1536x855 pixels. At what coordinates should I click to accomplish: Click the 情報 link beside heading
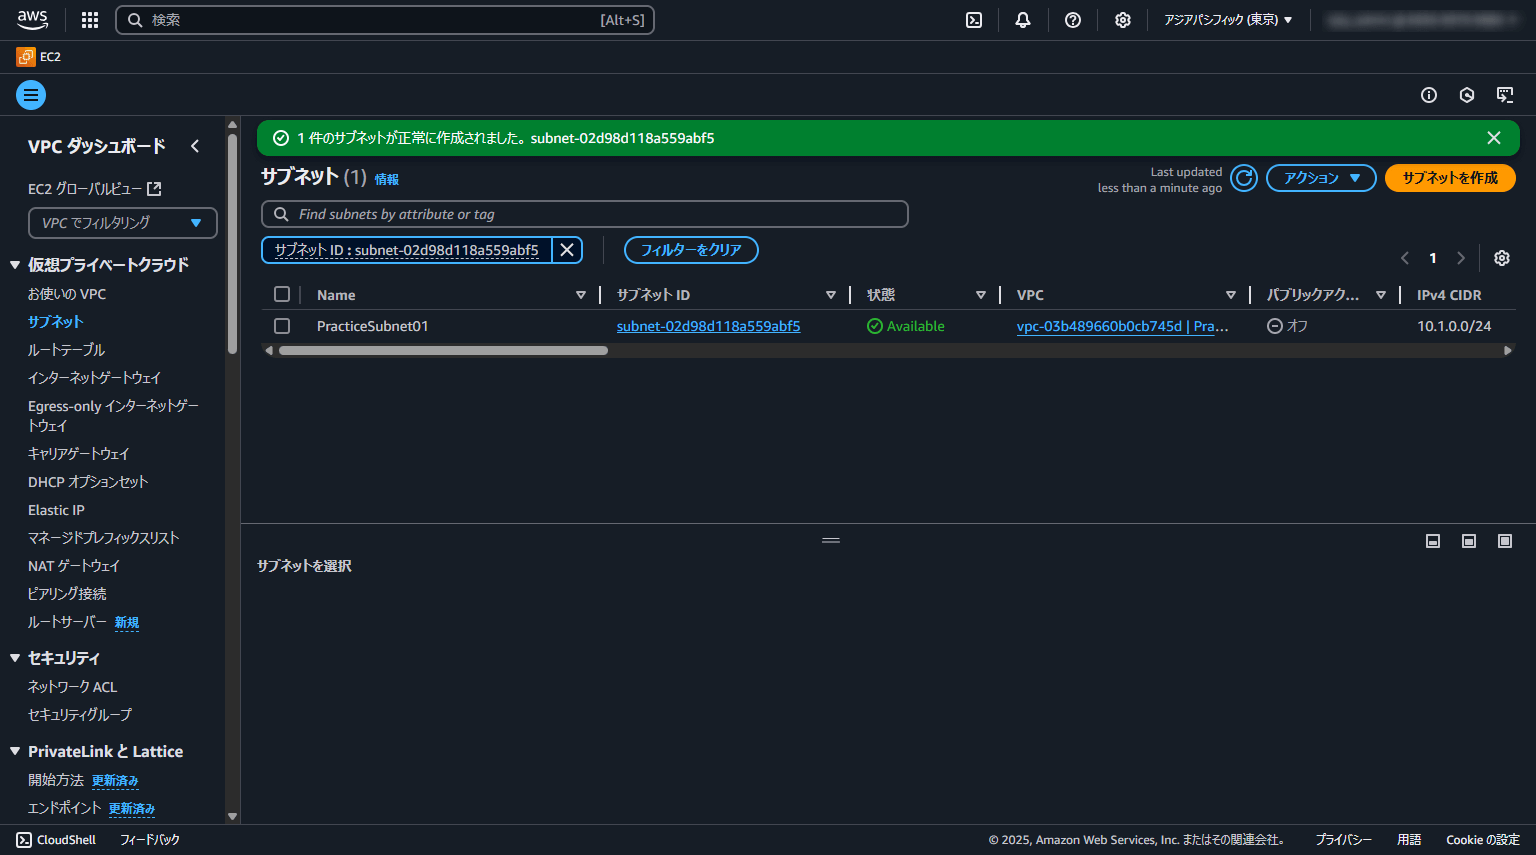[387, 179]
